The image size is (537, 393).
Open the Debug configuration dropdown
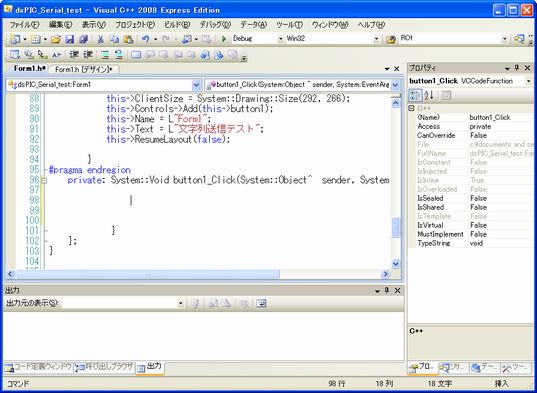click(280, 39)
